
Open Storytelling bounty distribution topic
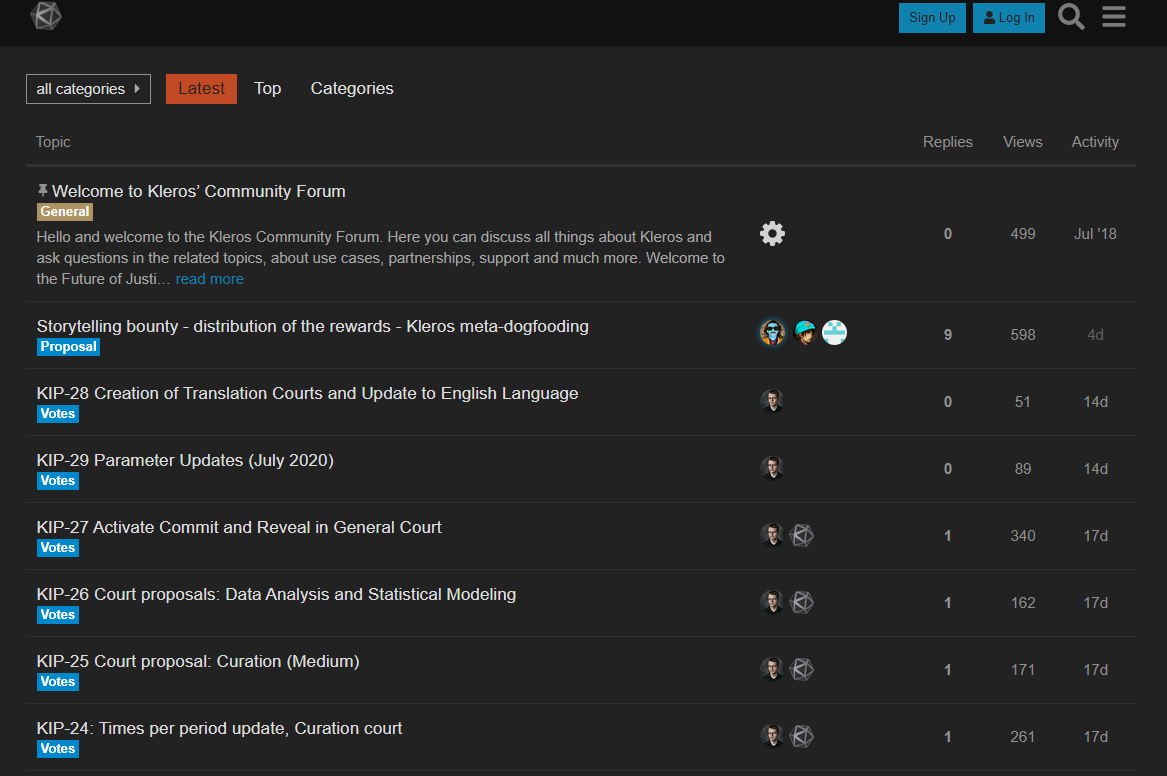[x=313, y=327]
